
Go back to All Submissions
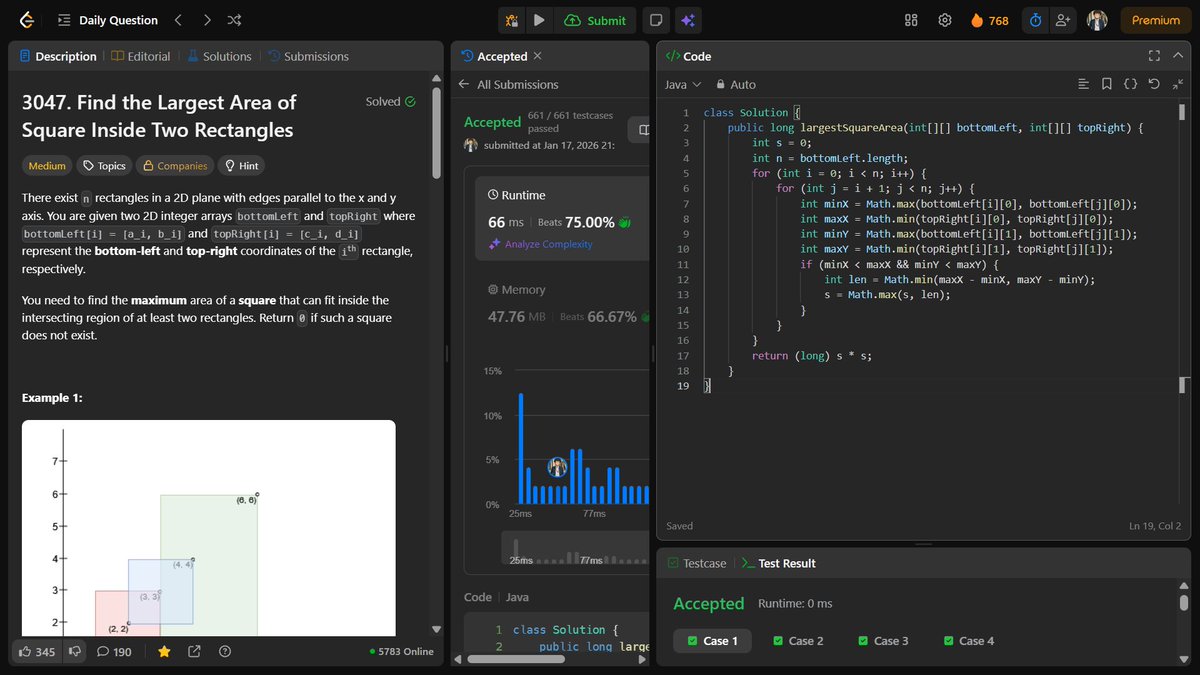coord(509,85)
